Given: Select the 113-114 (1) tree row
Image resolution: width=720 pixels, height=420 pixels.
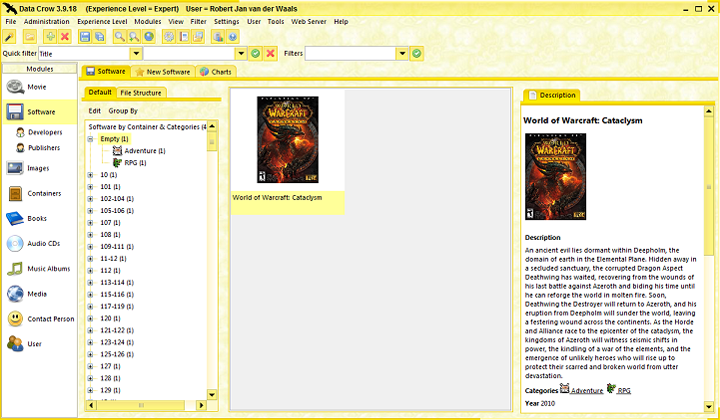Looking at the screenshot, I should coord(117,282).
